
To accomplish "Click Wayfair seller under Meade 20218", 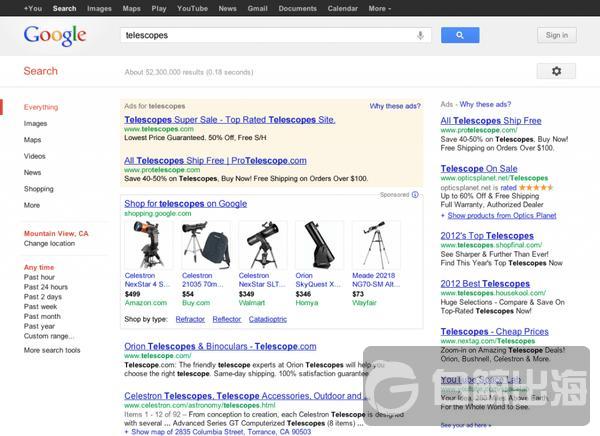I will [x=364, y=303].
